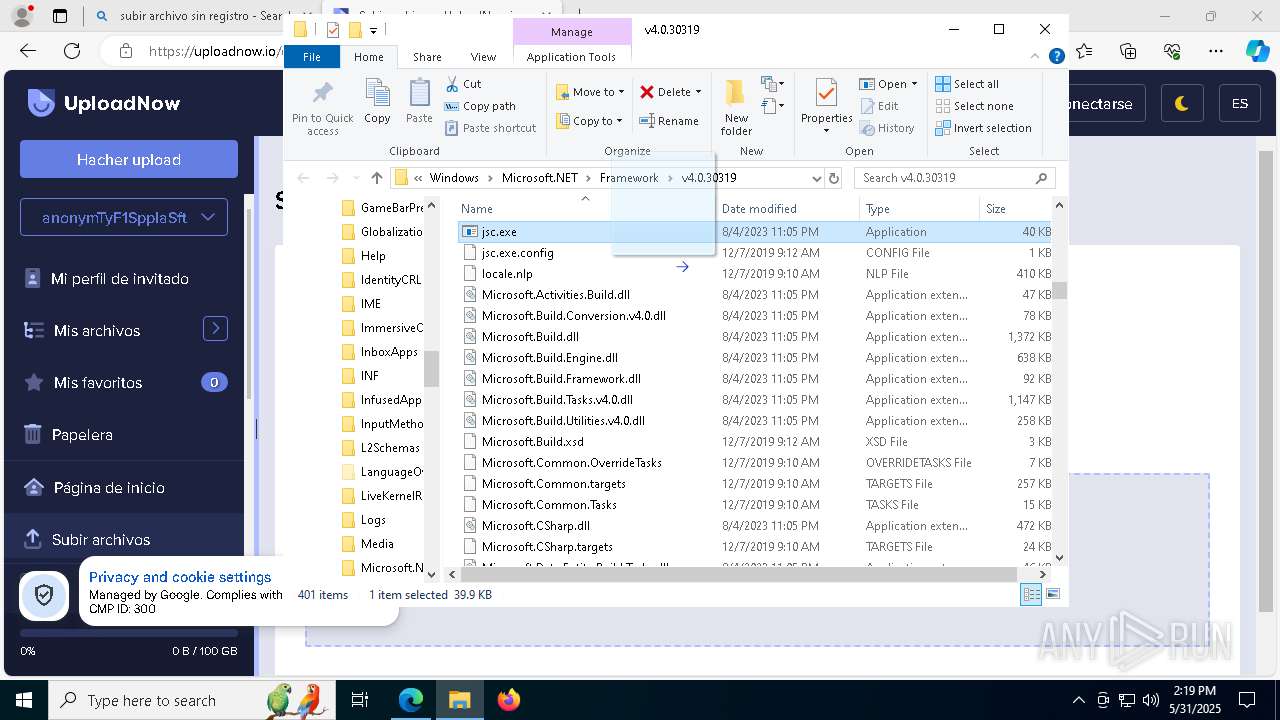Click the Paste ribbon icon
1280x720 pixels.
[419, 101]
